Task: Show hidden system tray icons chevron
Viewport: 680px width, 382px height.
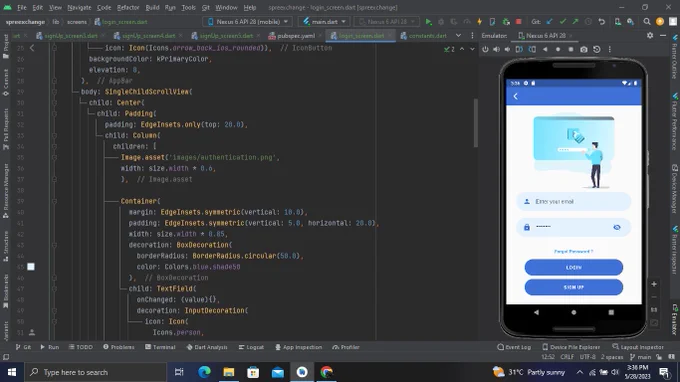Action: pyautogui.click(x=580, y=372)
